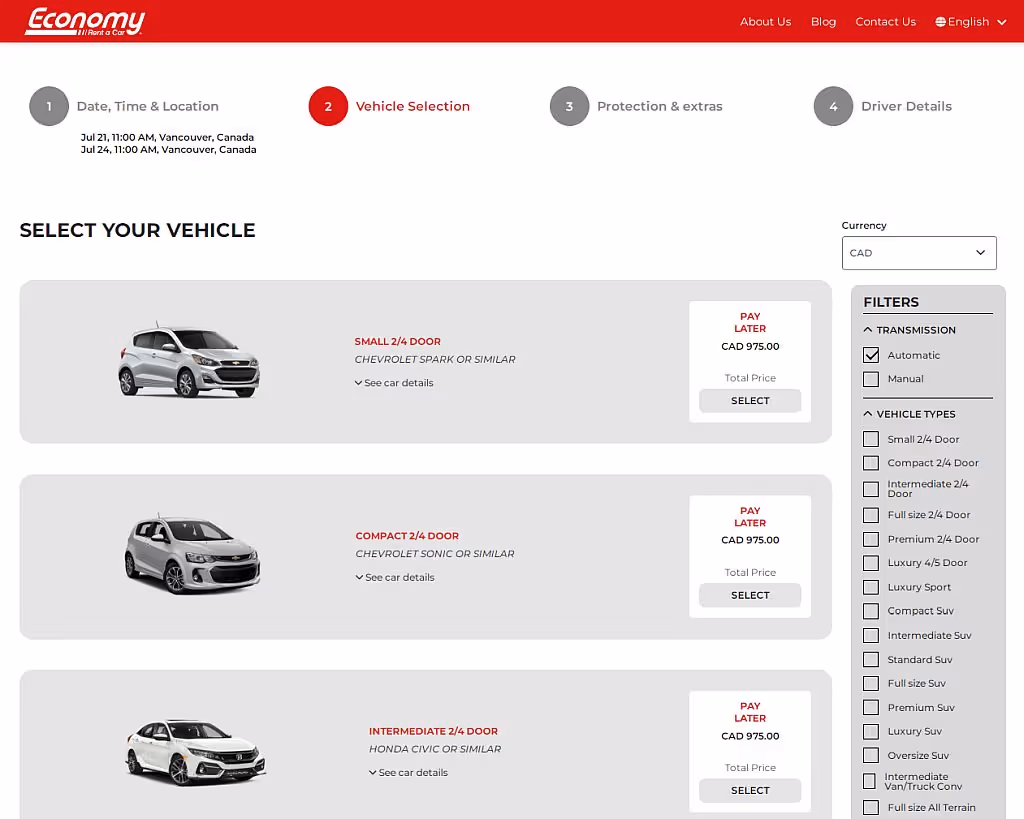Go to Vehicle Selection step
This screenshot has height=819, width=1024.
tap(413, 106)
